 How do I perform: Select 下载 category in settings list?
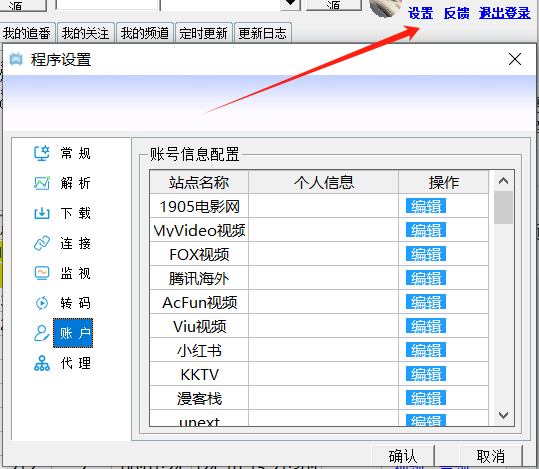pyautogui.click(x=76, y=213)
